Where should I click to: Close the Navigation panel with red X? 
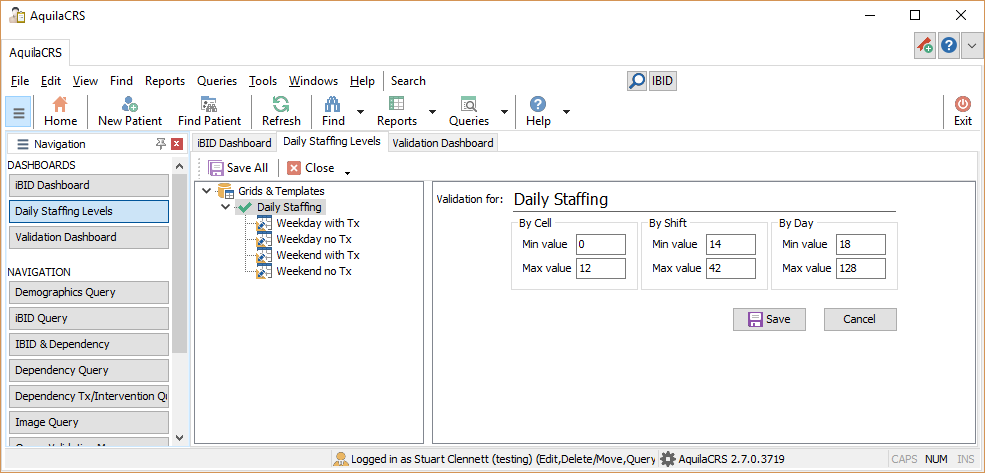[x=177, y=144]
